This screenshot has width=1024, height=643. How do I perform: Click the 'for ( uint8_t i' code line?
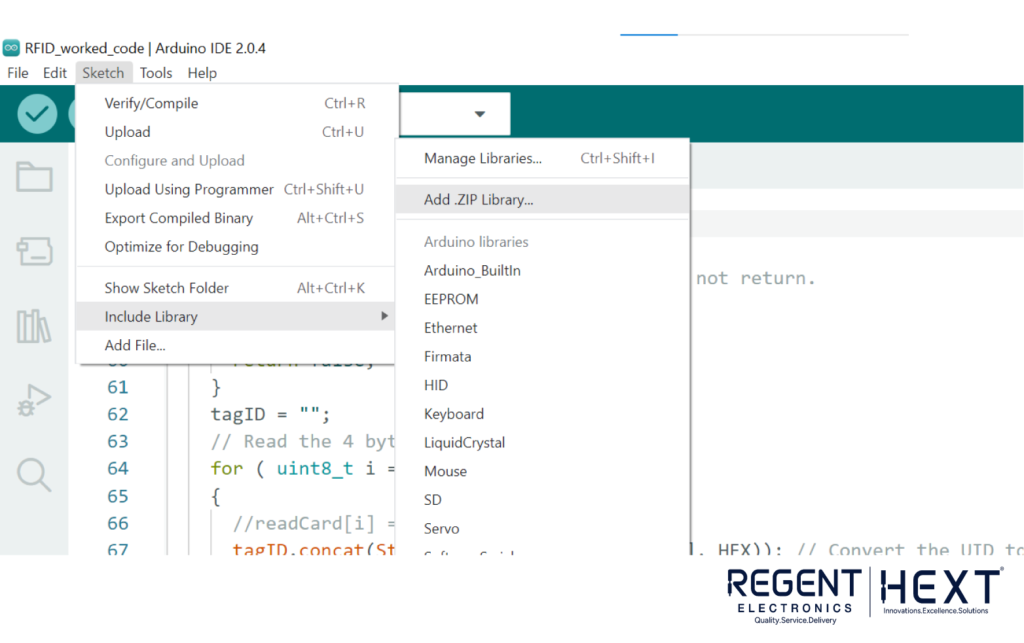302,469
